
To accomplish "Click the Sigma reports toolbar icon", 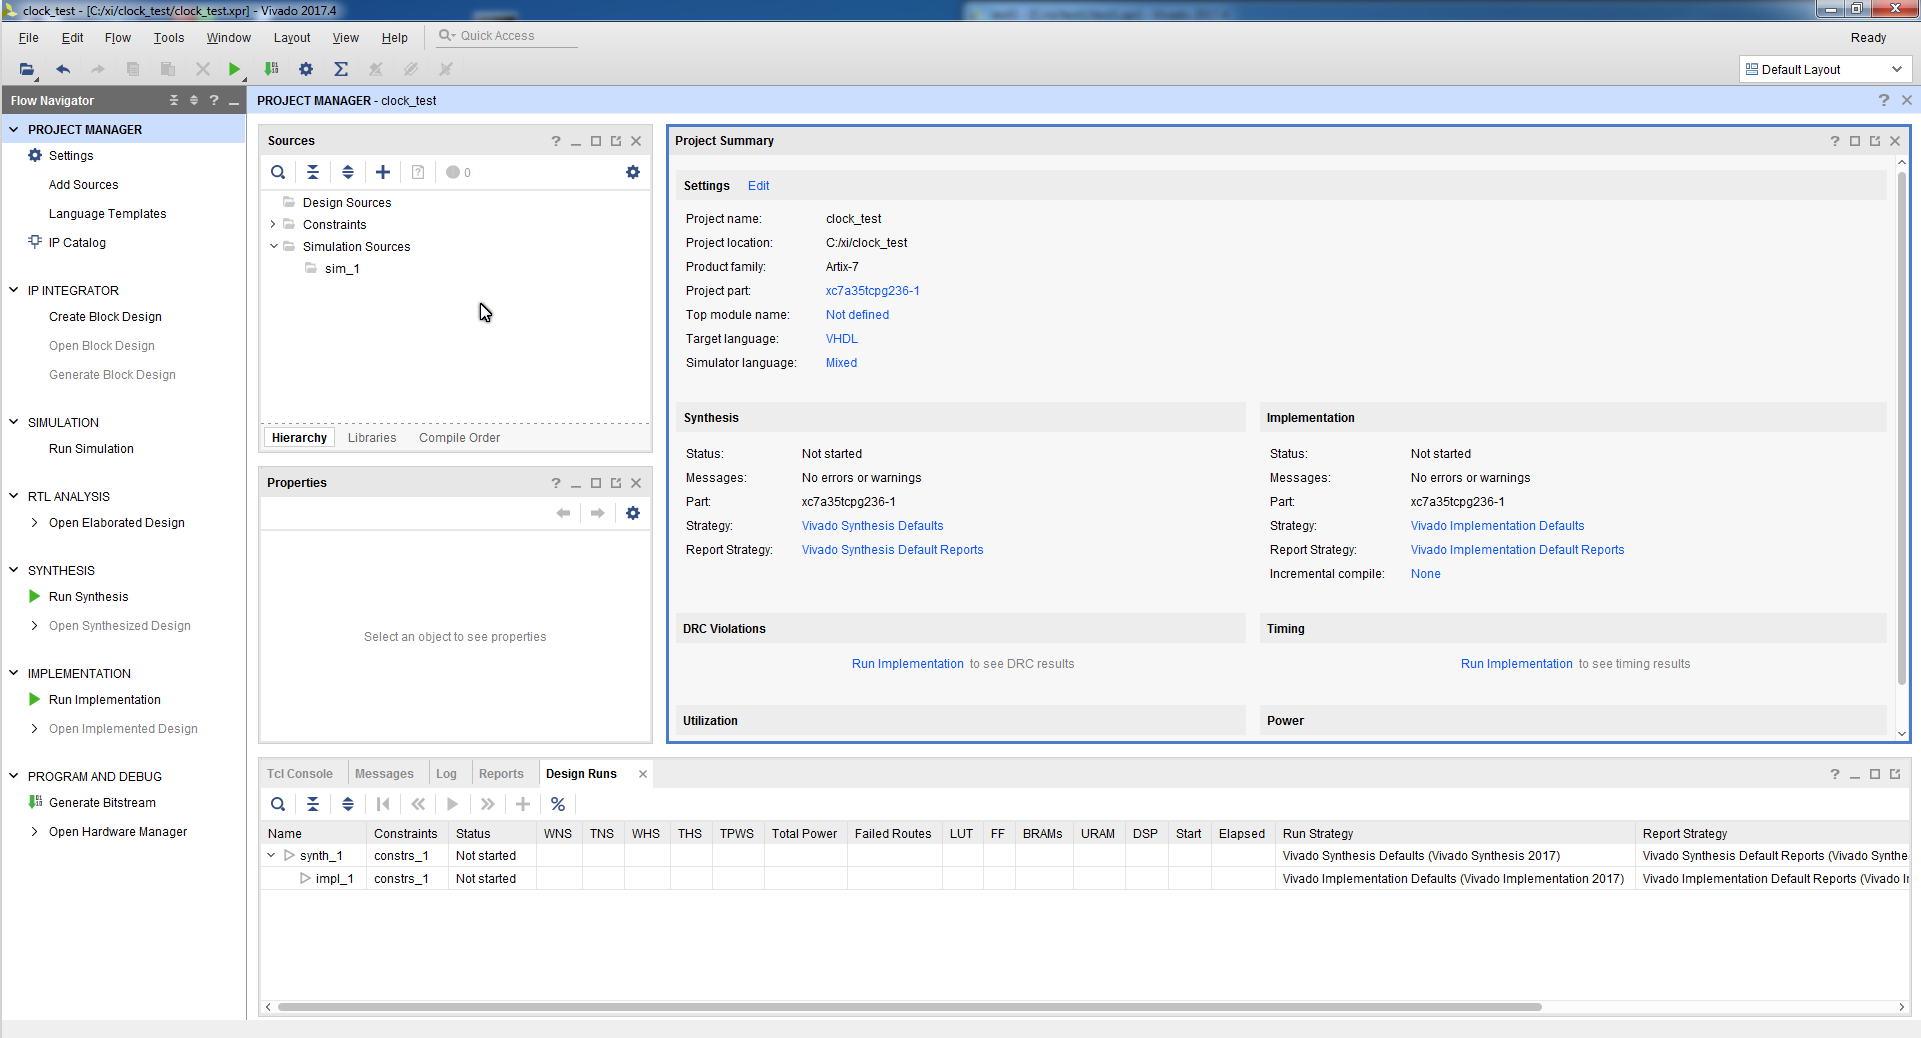I will point(341,69).
